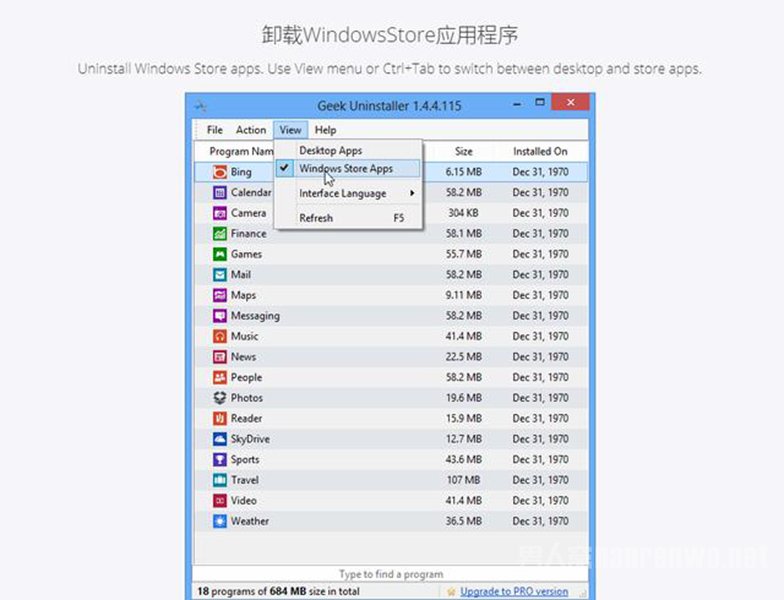This screenshot has width=784, height=600.
Task: Open the Action menu
Action: pos(250,130)
